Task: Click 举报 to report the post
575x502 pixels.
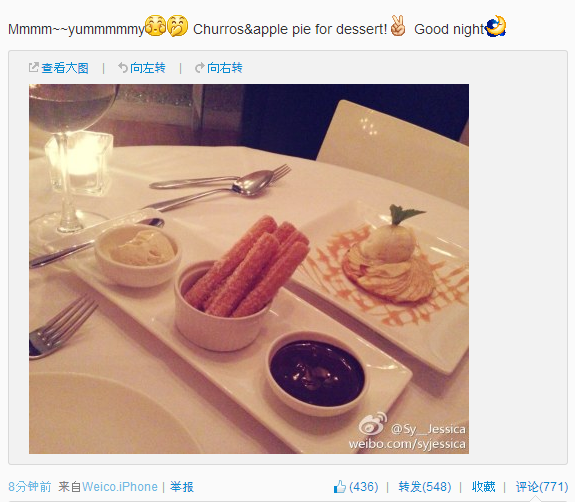Action: click(x=182, y=487)
